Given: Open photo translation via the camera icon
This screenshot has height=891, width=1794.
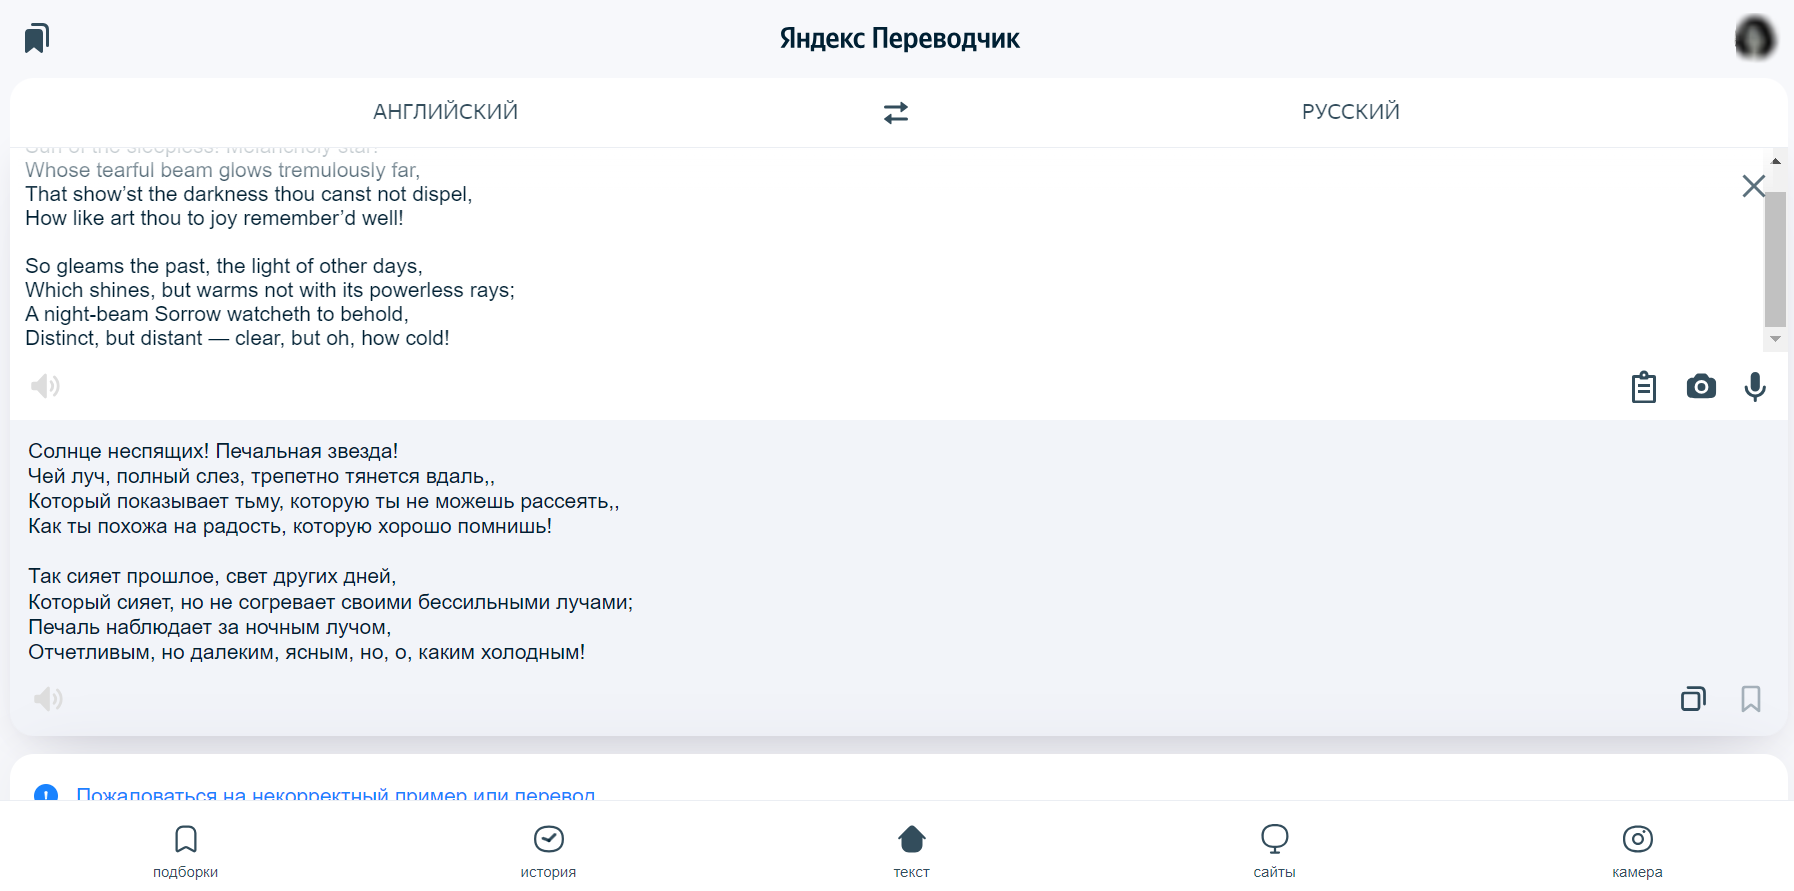Looking at the screenshot, I should pos(1701,387).
